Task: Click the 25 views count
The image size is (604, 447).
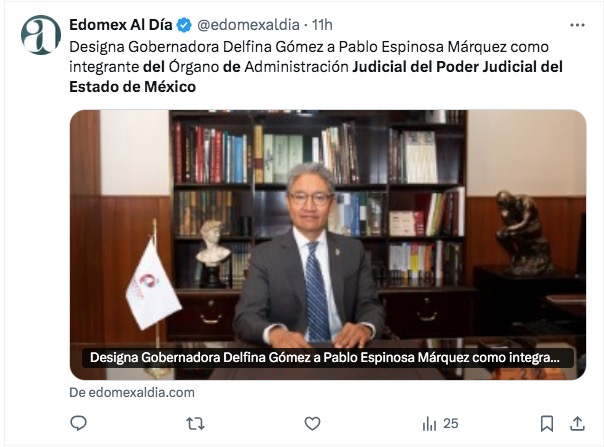Action: [451, 423]
